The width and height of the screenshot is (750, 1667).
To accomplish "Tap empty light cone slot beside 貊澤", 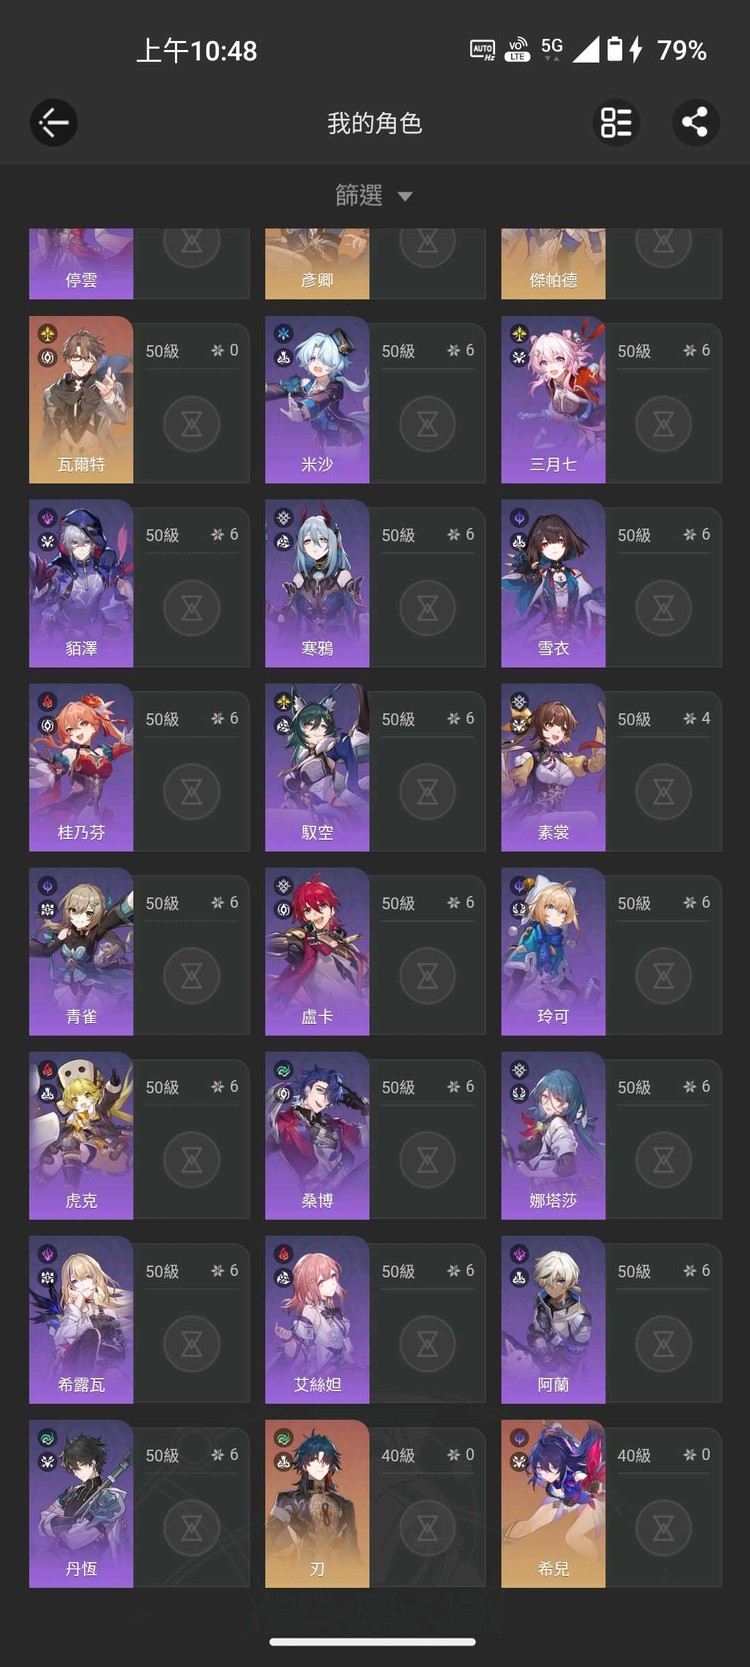I will click(x=191, y=608).
